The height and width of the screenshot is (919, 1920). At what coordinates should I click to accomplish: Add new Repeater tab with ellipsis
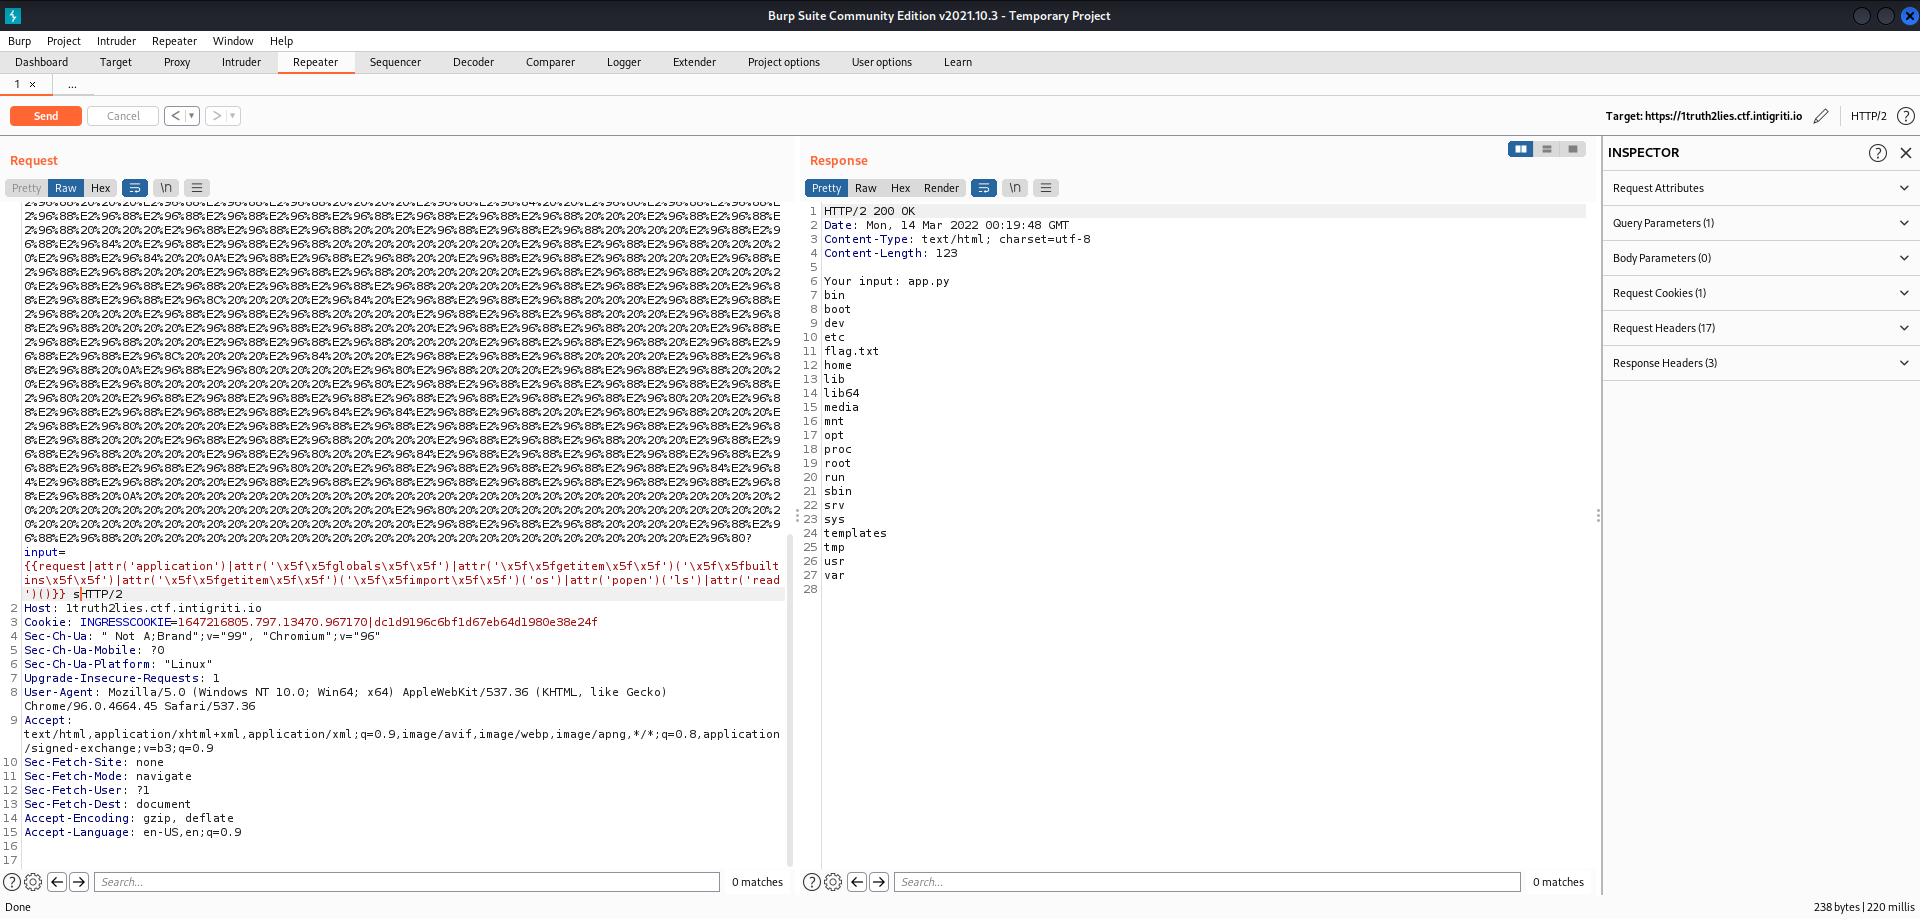[72, 84]
